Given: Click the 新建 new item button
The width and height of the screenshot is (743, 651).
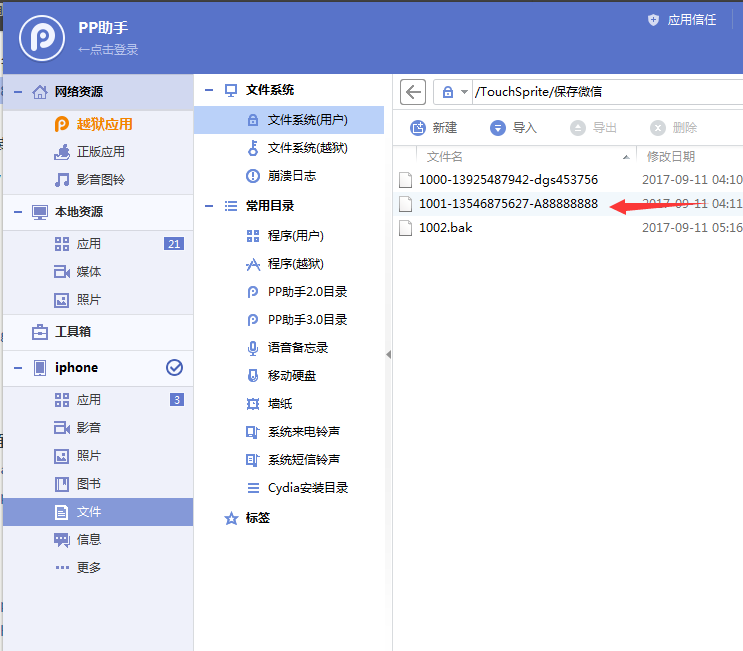Looking at the screenshot, I should (x=433, y=128).
